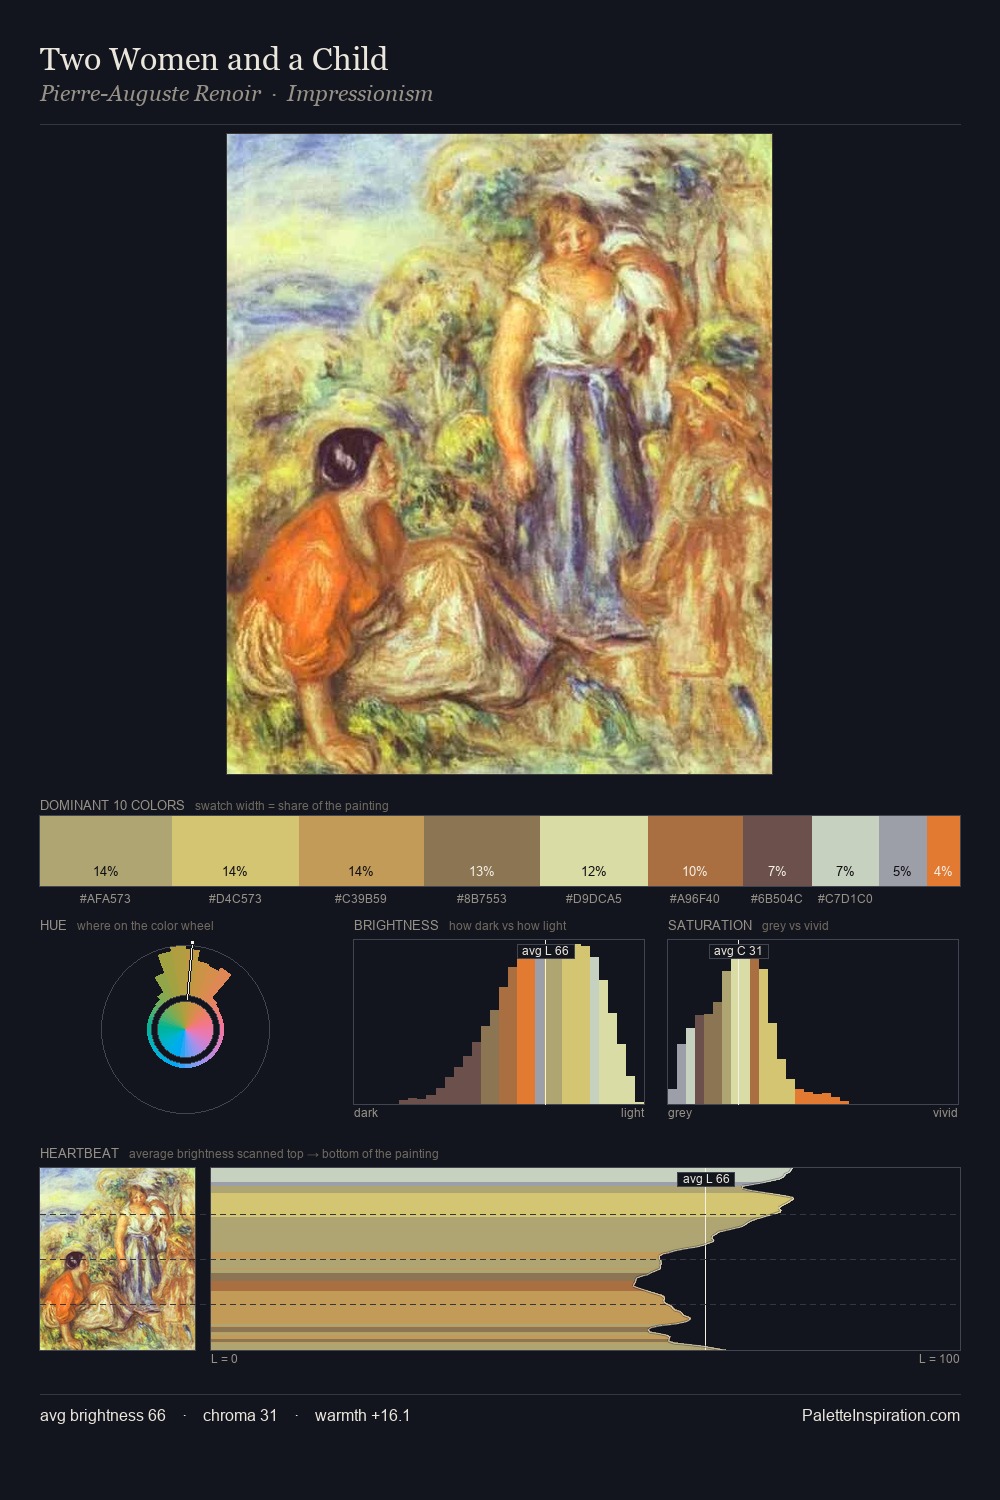Click the hex code #8B7553
Screen dimensions: 1000x1500
482,899
